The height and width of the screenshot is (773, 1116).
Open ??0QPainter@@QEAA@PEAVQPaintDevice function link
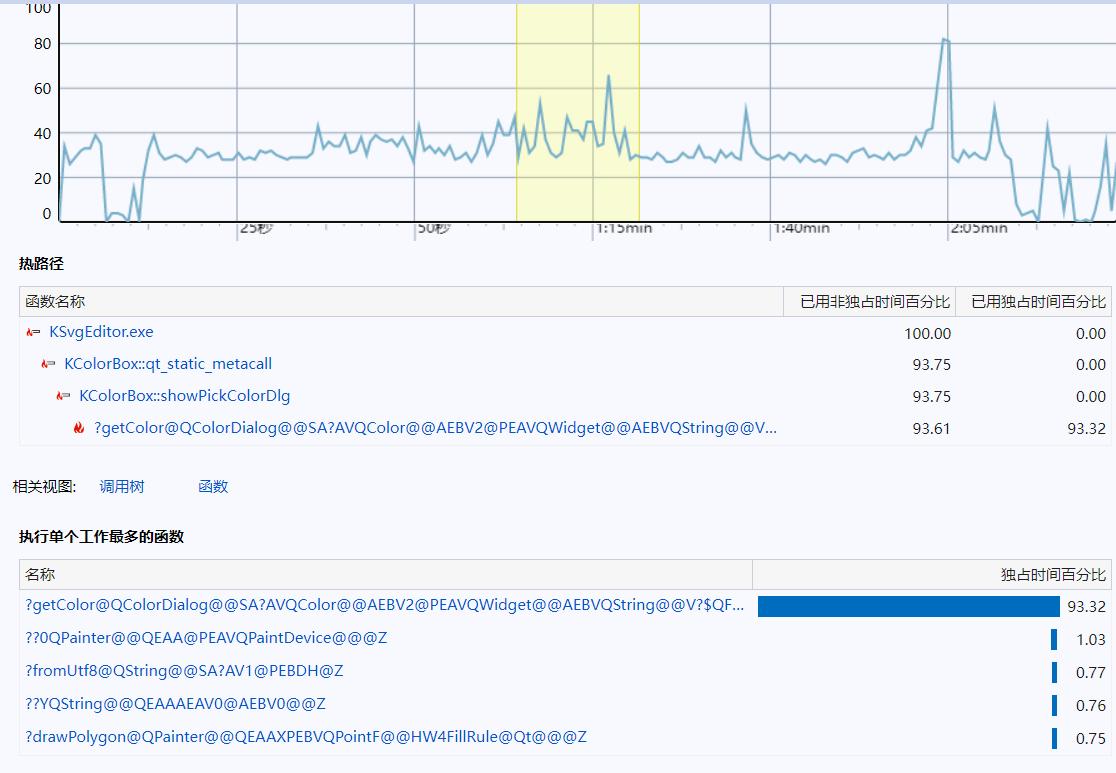tap(206, 638)
